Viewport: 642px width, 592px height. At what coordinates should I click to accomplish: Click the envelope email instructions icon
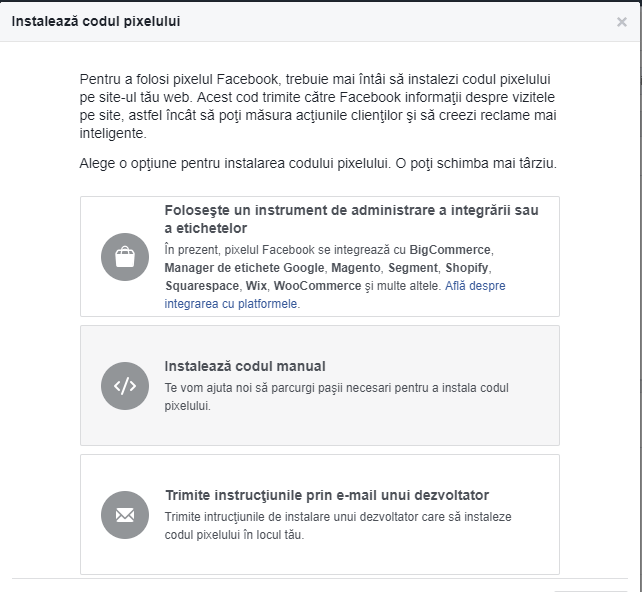[x=125, y=515]
